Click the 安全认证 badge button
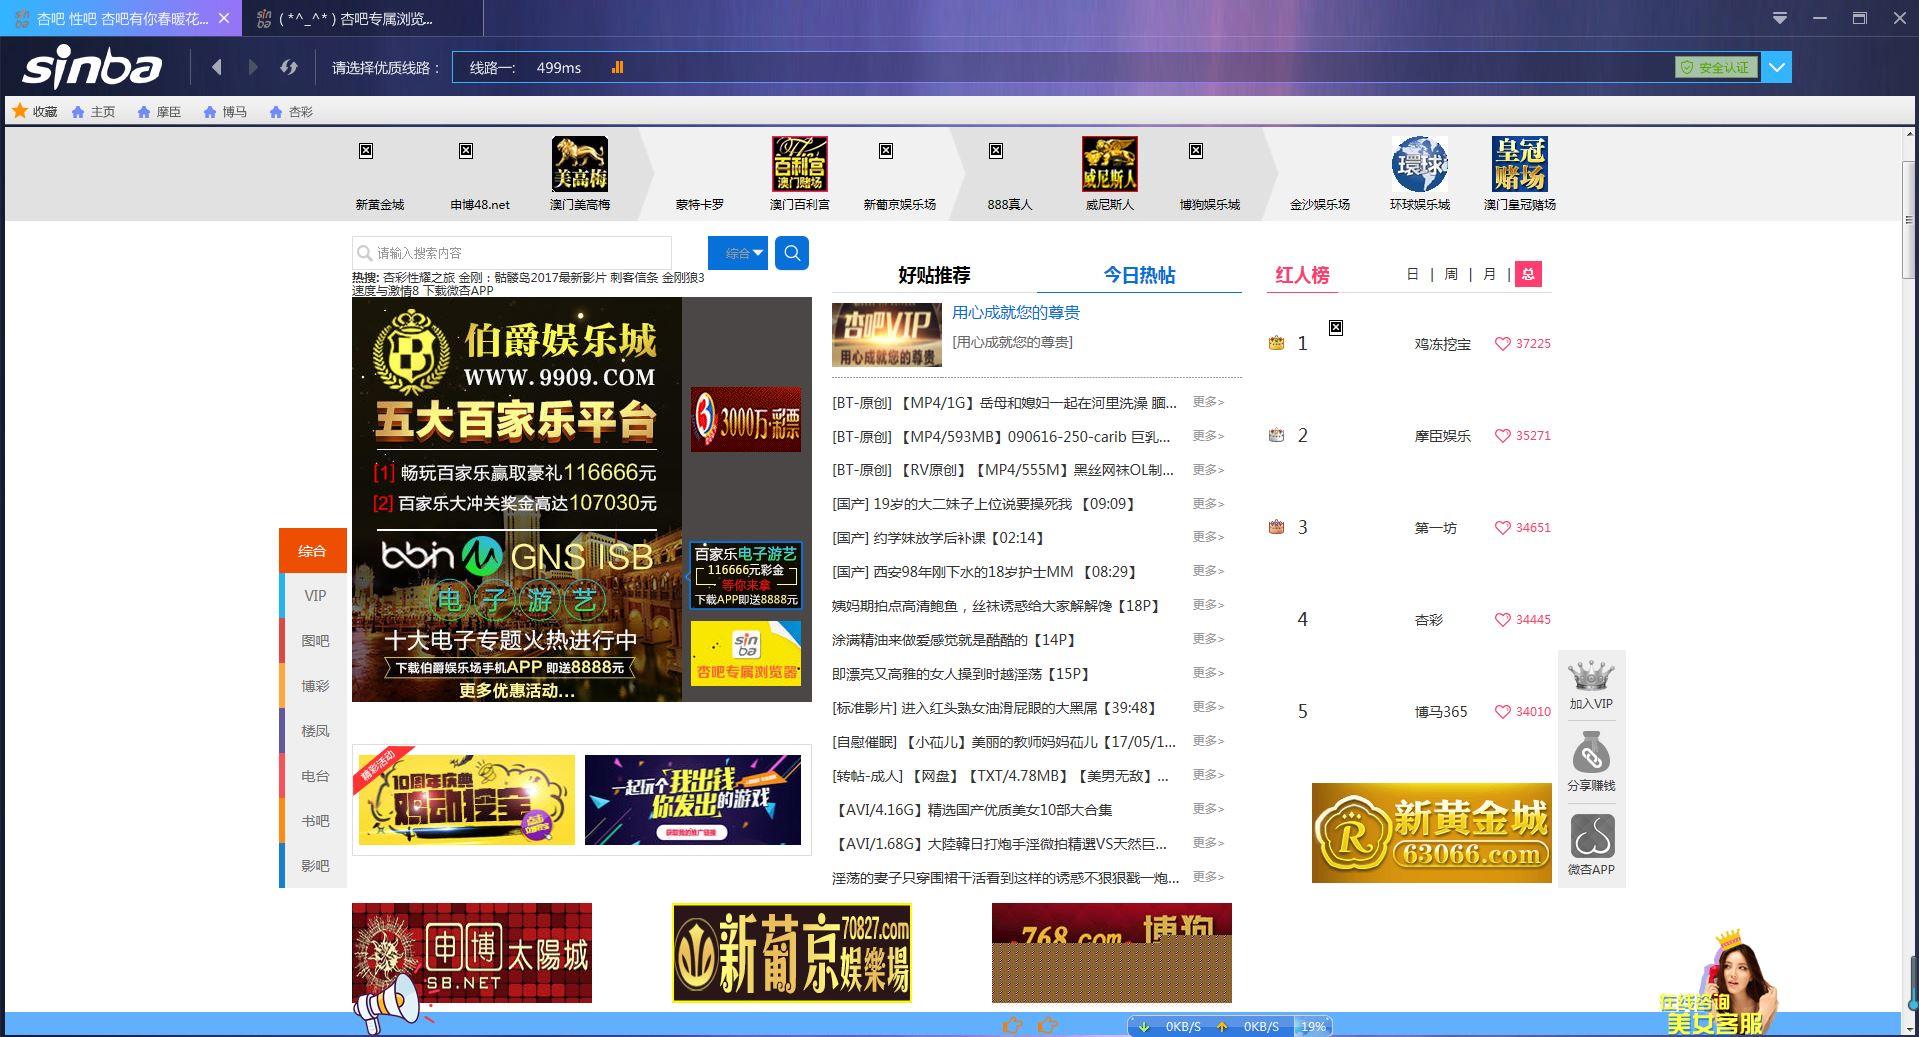1919x1037 pixels. 1716,67
